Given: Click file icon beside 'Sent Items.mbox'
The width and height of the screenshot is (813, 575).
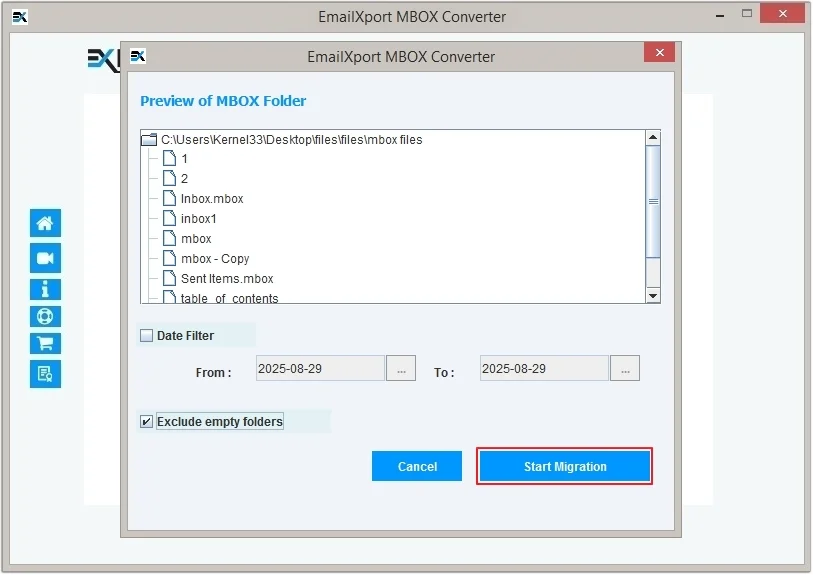Looking at the screenshot, I should click(170, 278).
